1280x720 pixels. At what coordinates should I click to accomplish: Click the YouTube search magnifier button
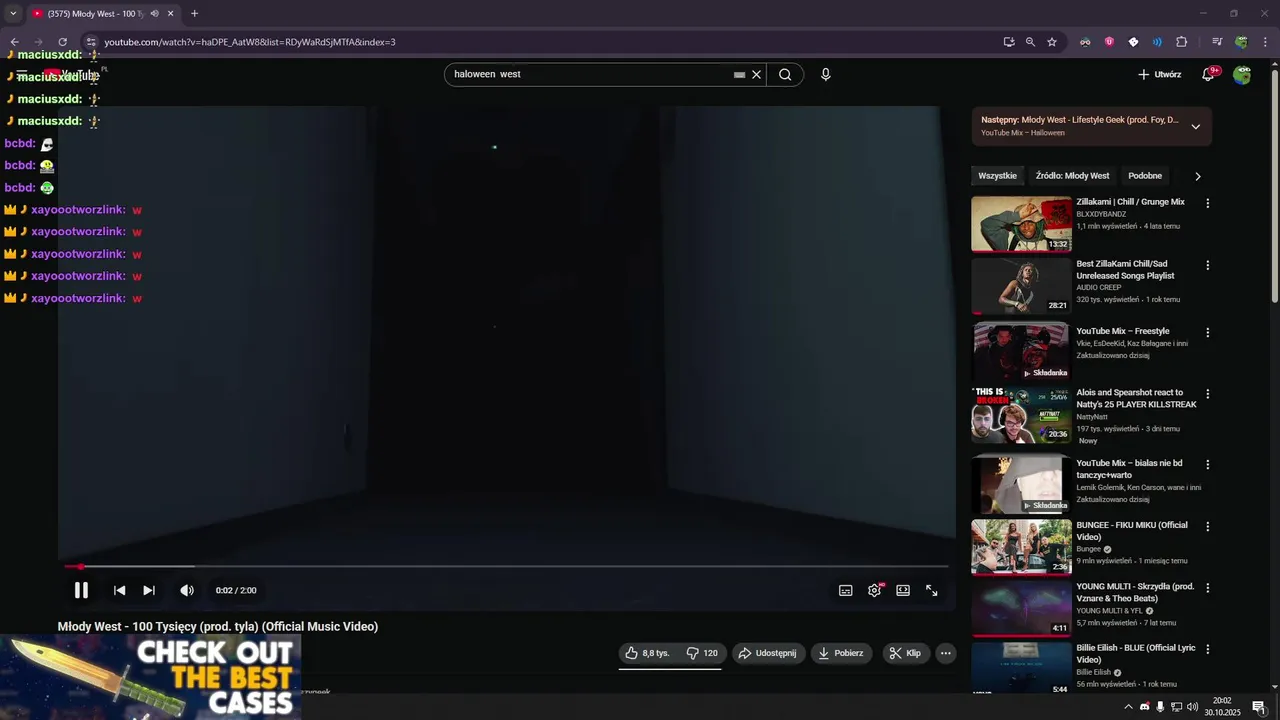pos(785,74)
